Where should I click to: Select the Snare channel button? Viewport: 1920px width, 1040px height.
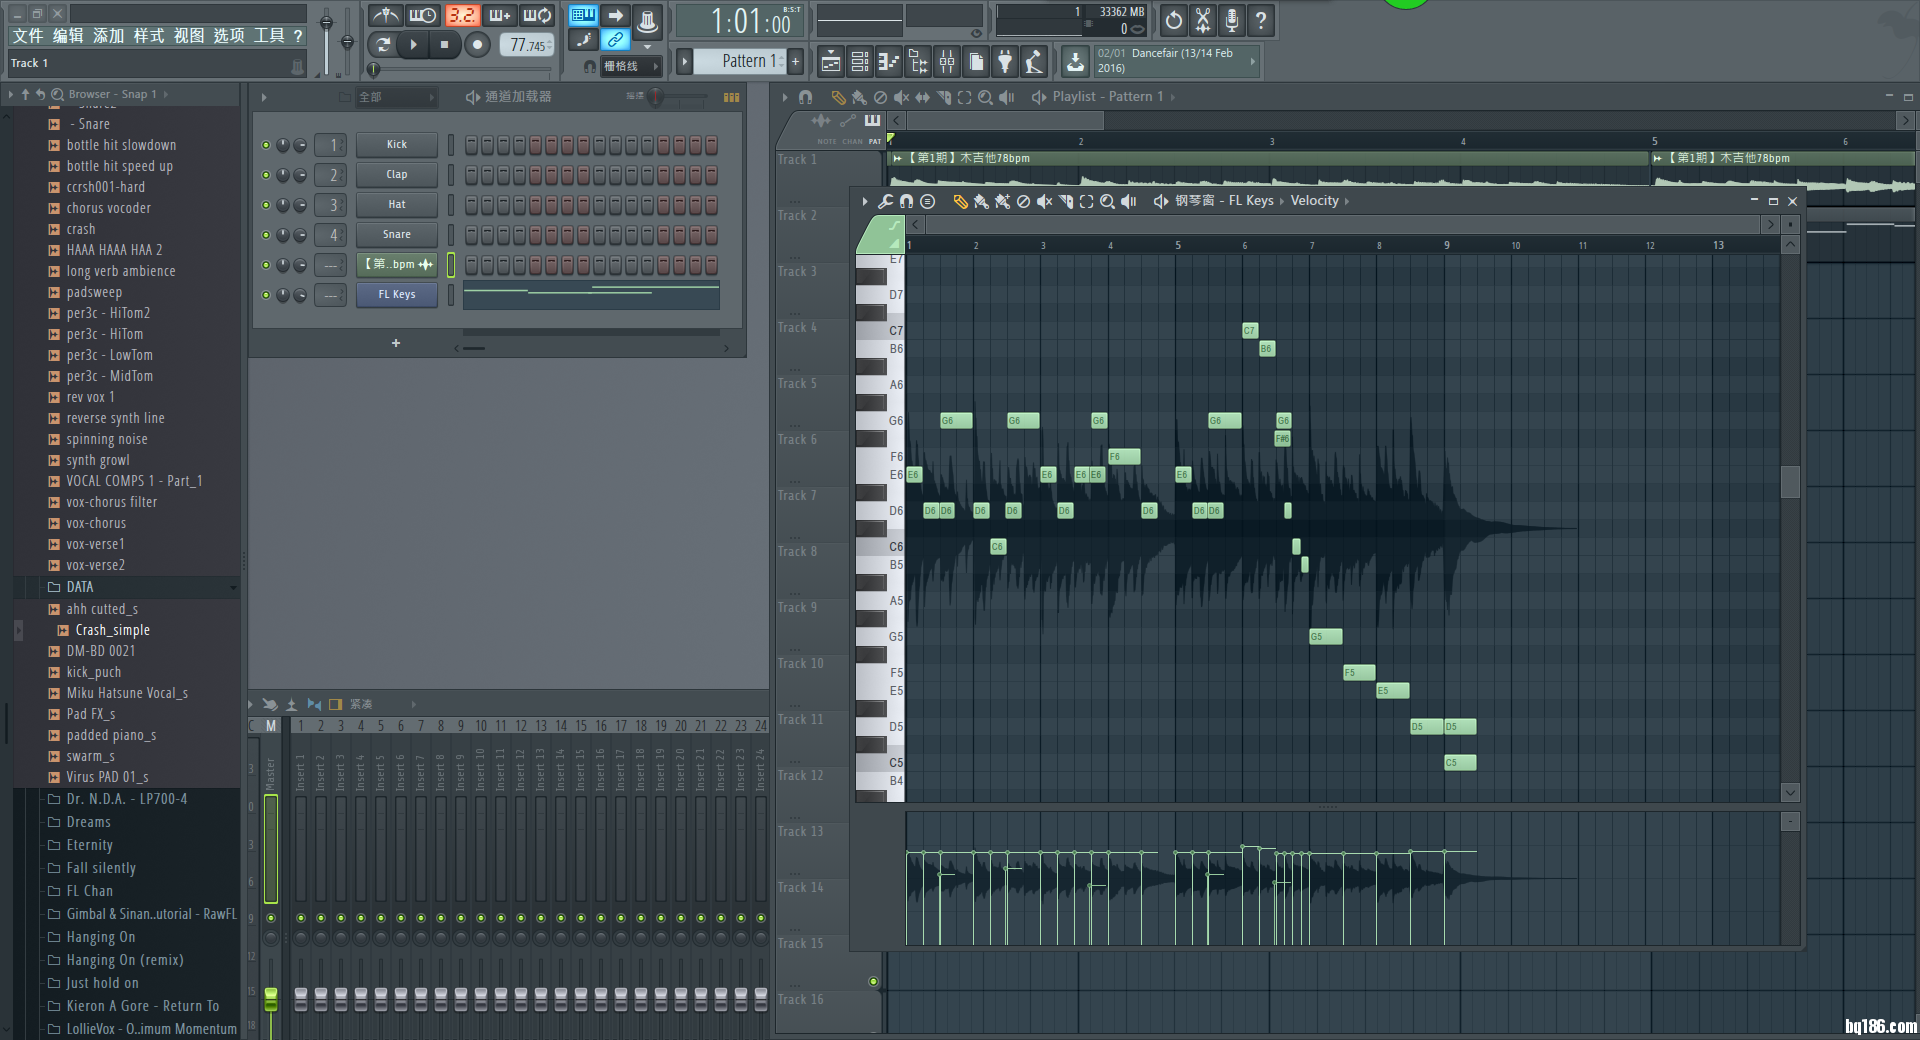tap(397, 235)
